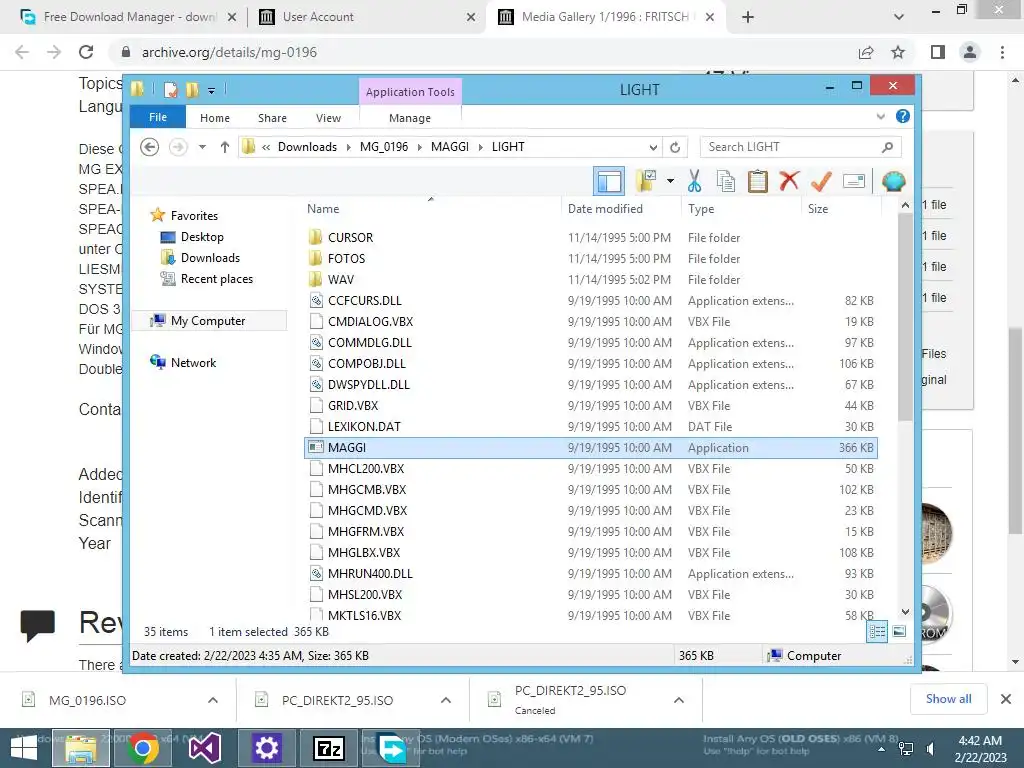The height and width of the screenshot is (768, 1024).
Task: Select the LEXIKON.DAT file
Action: (590, 426)
